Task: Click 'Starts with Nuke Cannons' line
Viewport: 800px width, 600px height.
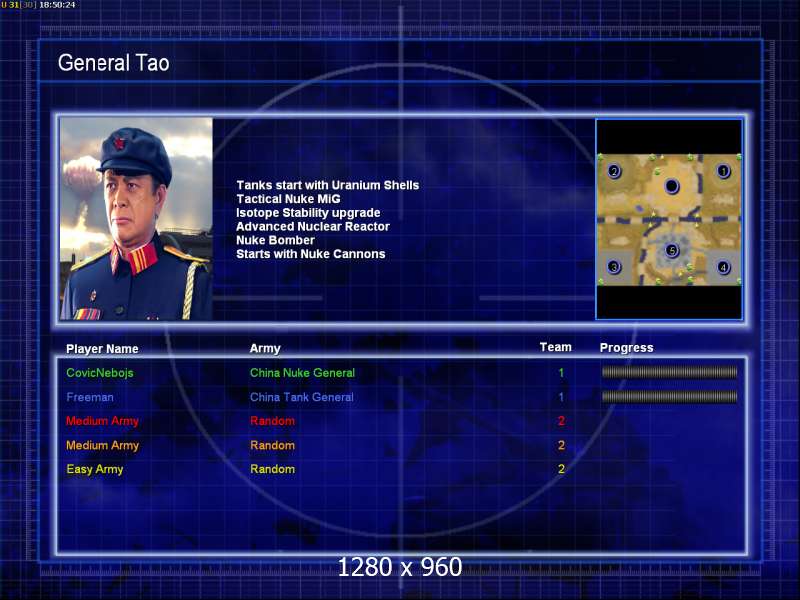Action: coord(311,254)
